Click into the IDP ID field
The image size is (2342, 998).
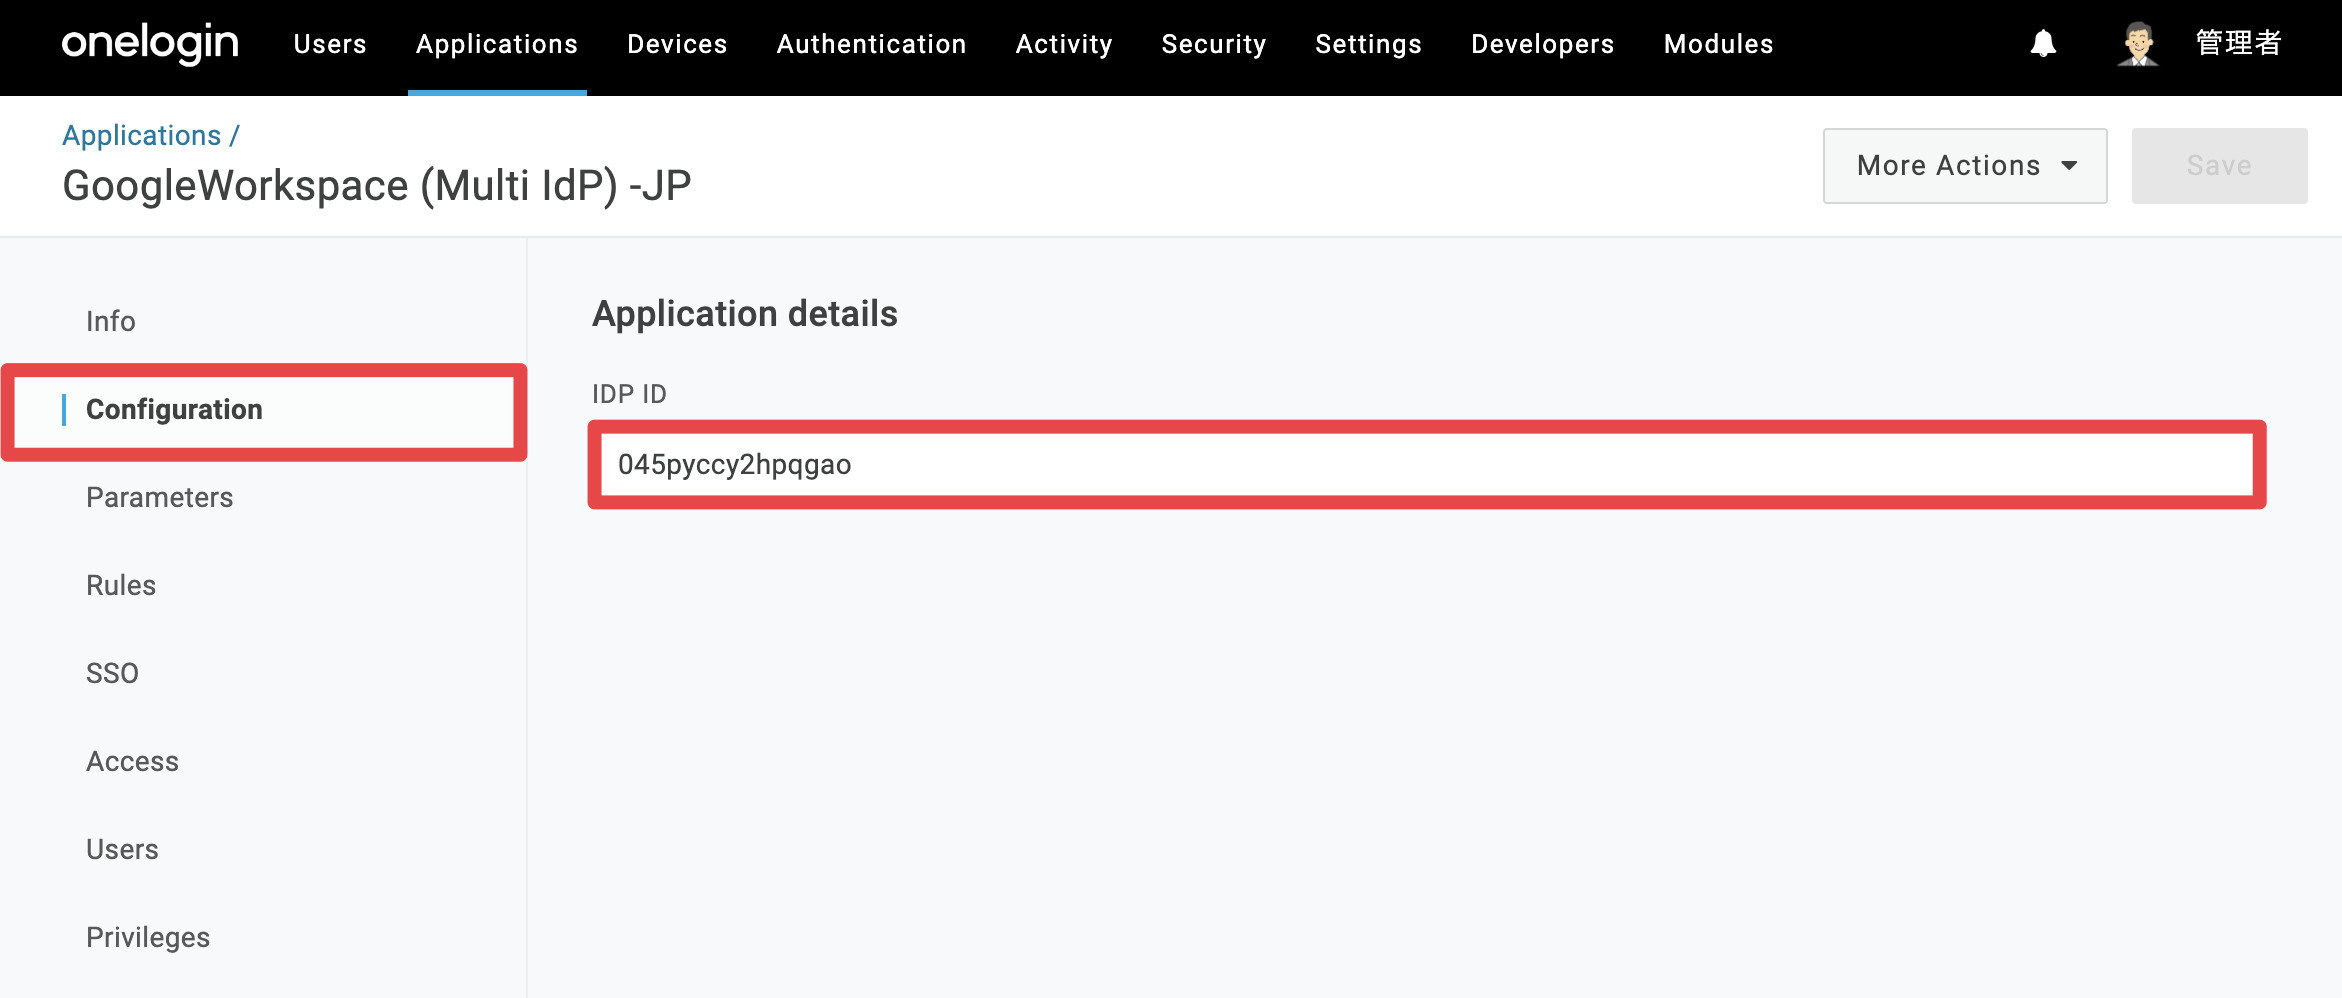1427,465
